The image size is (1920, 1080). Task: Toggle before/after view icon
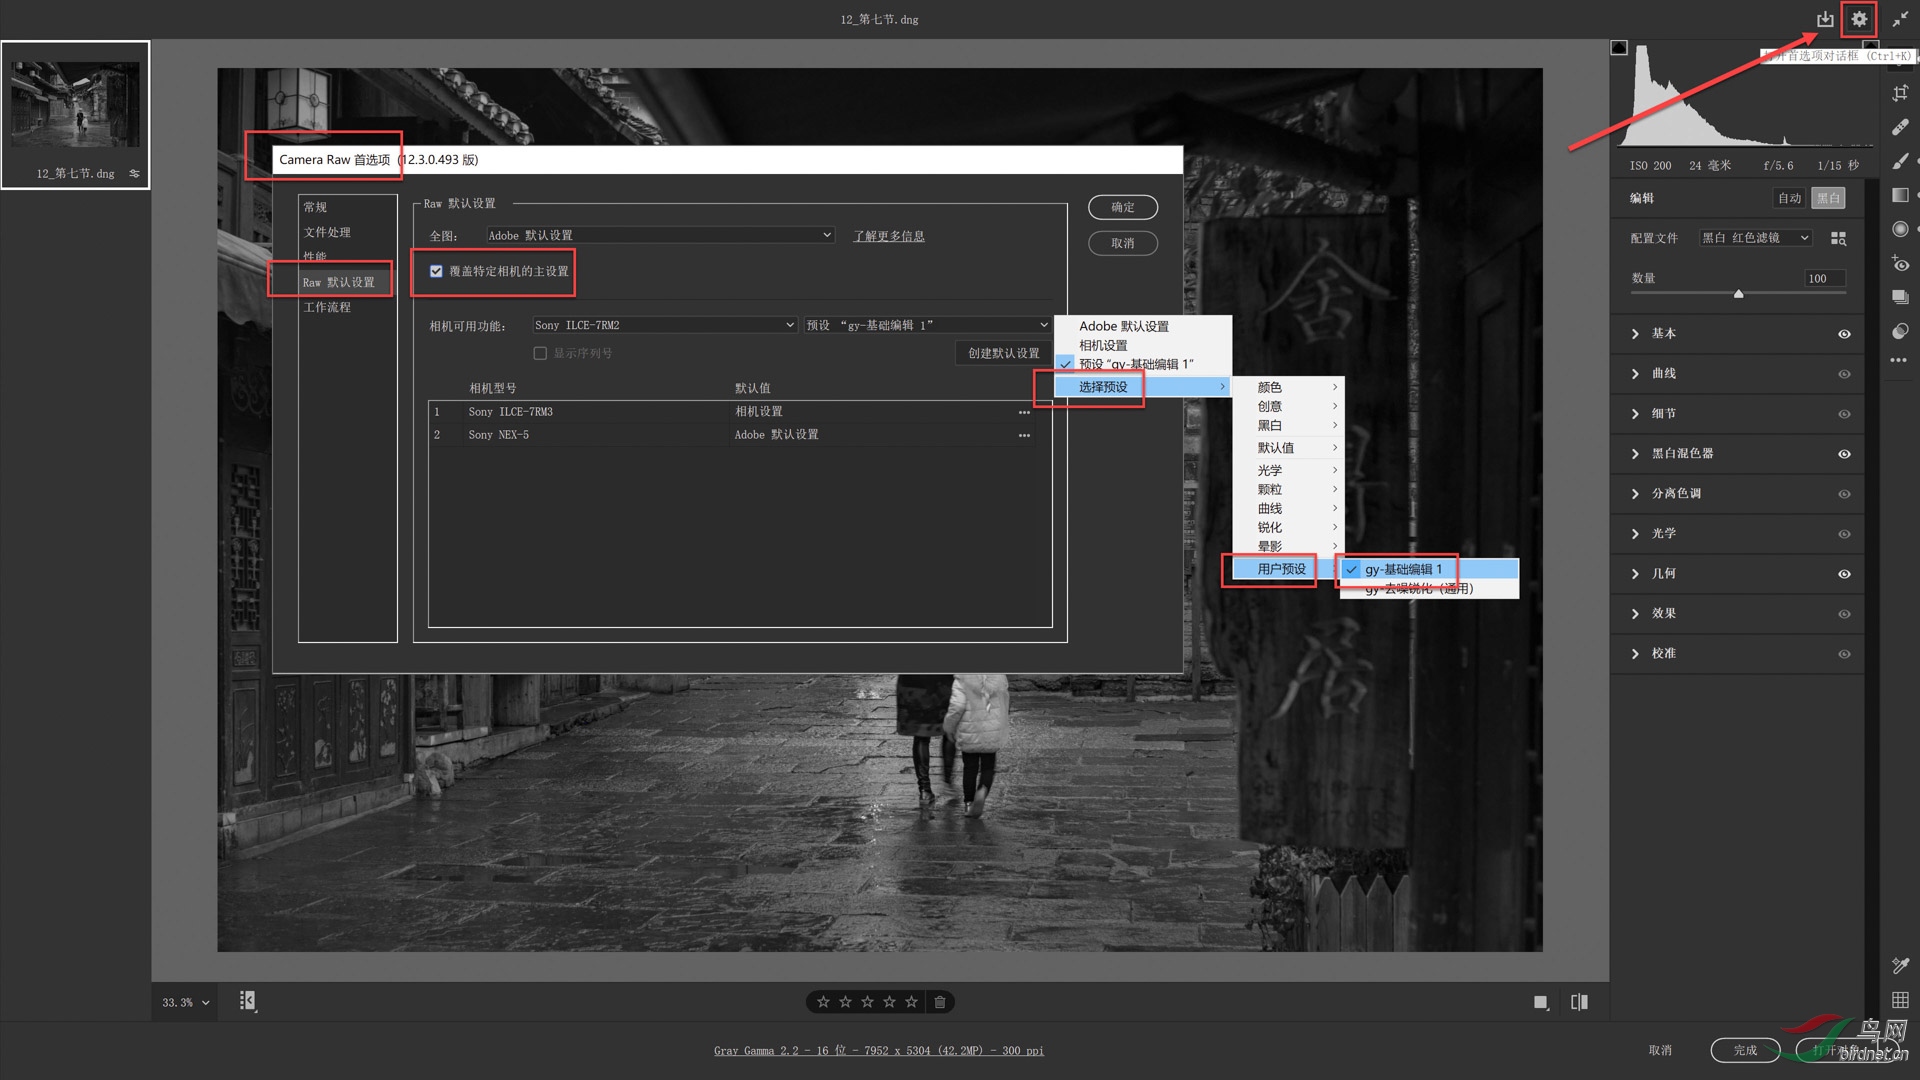1579,1002
